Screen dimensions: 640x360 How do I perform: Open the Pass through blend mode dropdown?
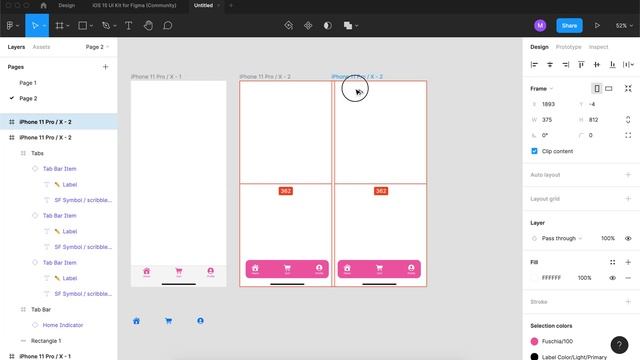562,238
